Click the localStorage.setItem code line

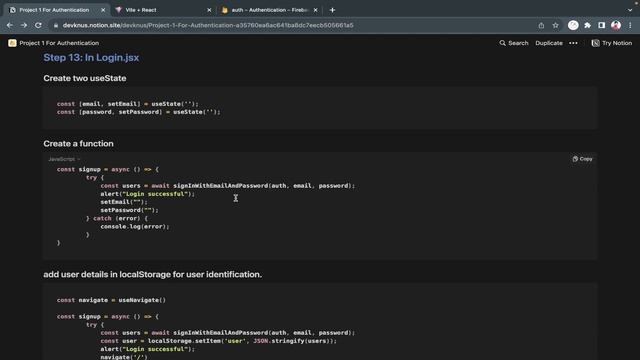click(218, 341)
